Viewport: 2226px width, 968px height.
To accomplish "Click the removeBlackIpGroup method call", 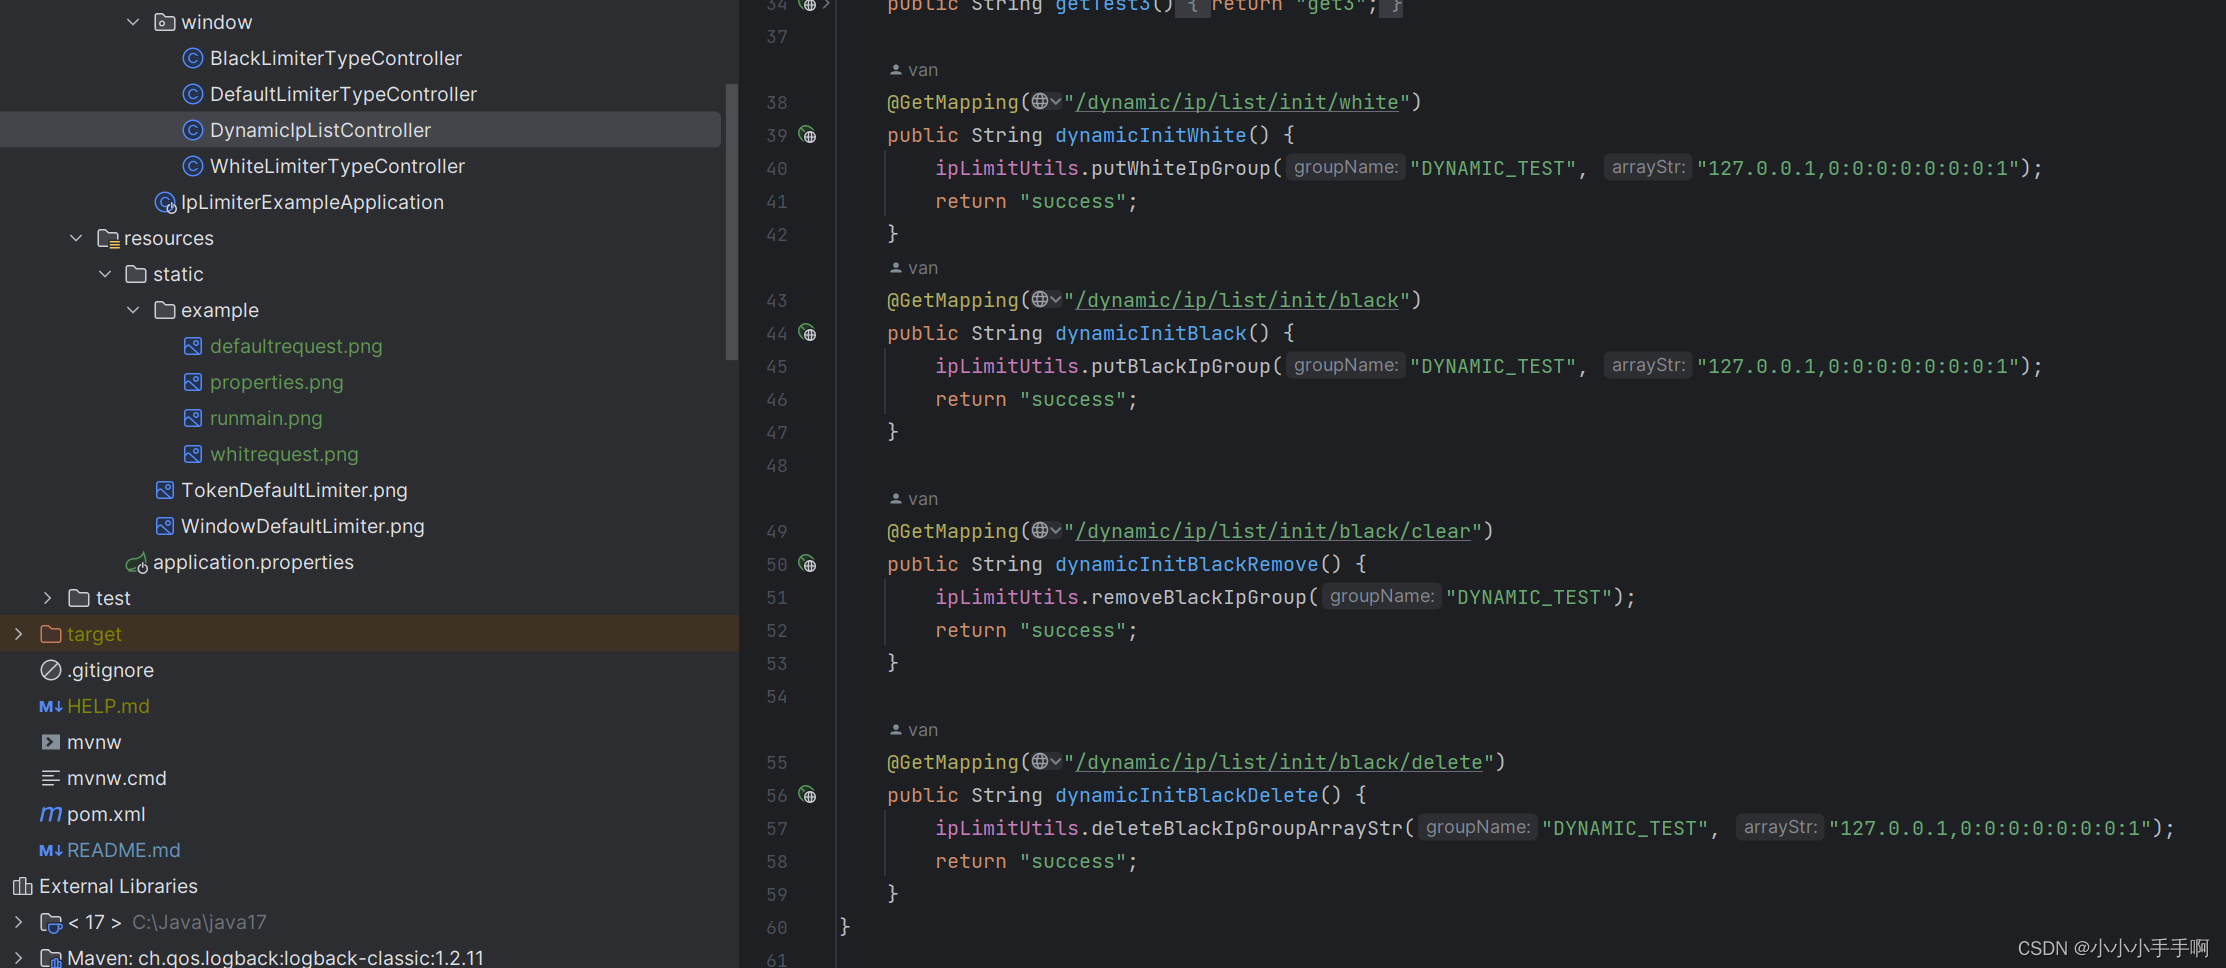I will tap(1198, 597).
